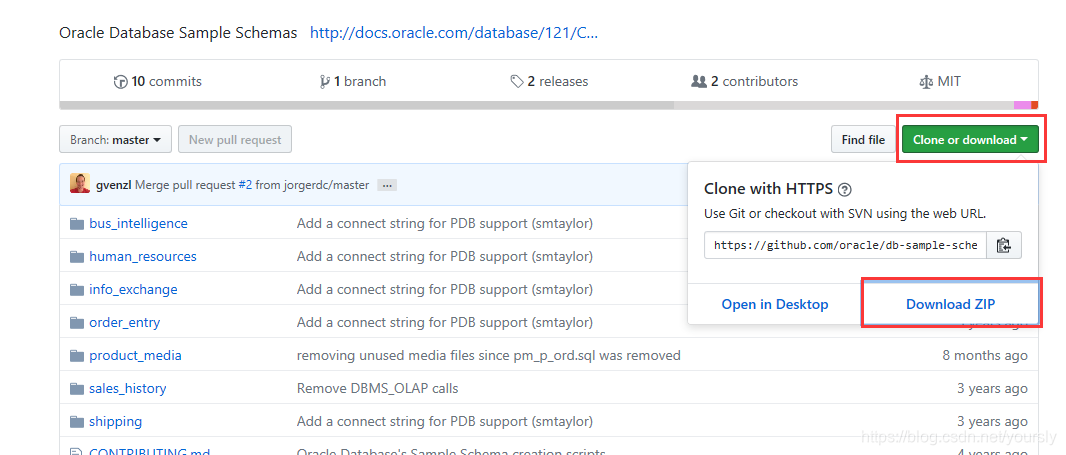The image size is (1066, 455).
Task: Open the Branch: master dropdown
Action: click(116, 139)
